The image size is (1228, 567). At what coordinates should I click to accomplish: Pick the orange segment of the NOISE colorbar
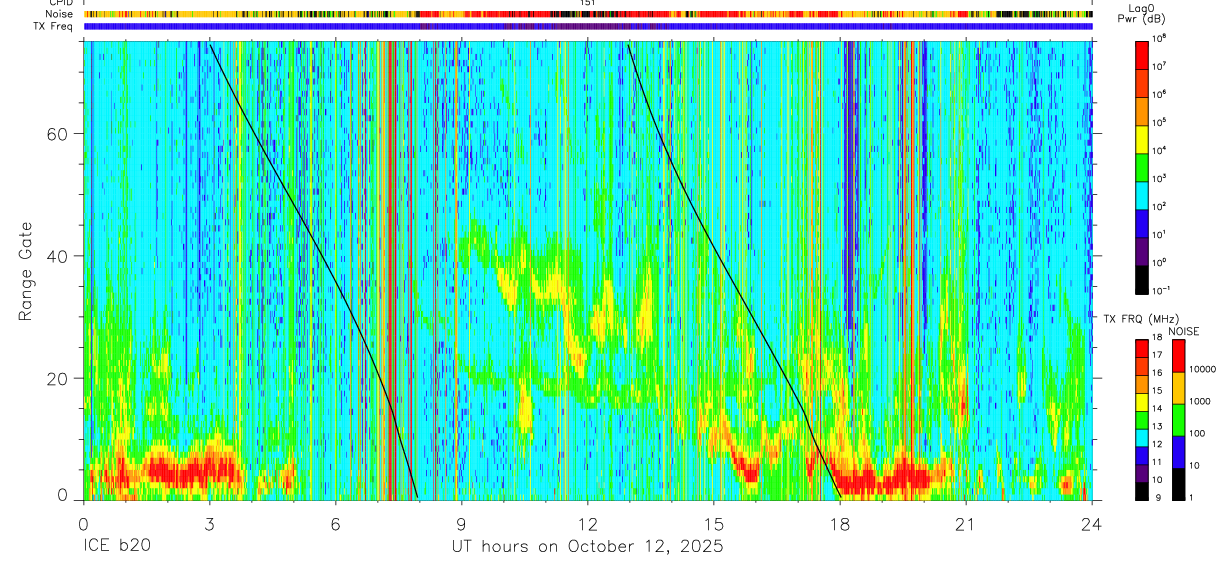(x=1179, y=386)
